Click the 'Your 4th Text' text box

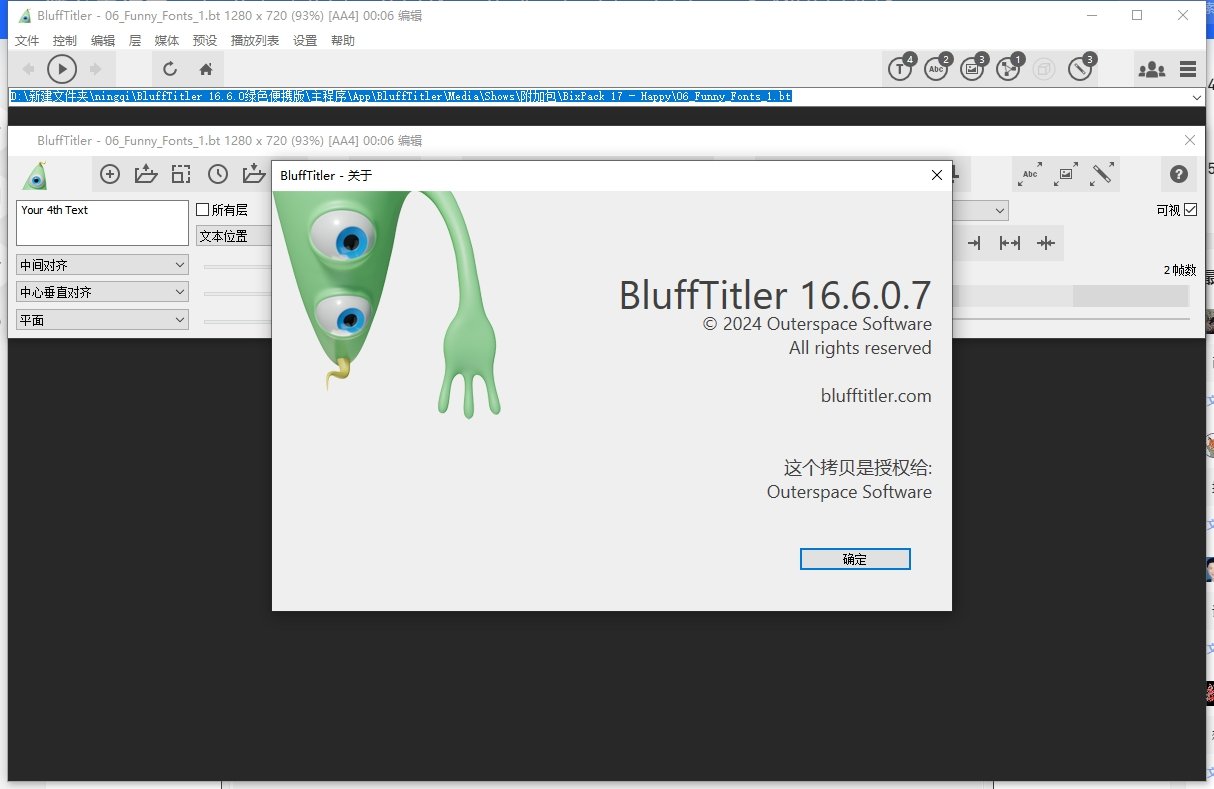point(102,223)
